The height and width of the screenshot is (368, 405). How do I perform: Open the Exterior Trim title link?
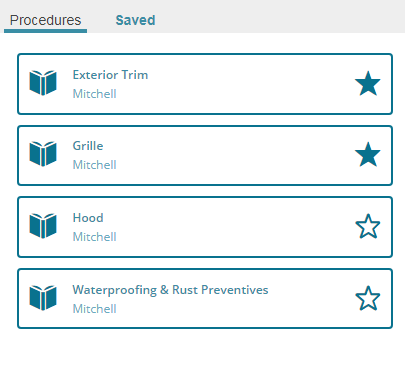click(x=110, y=75)
